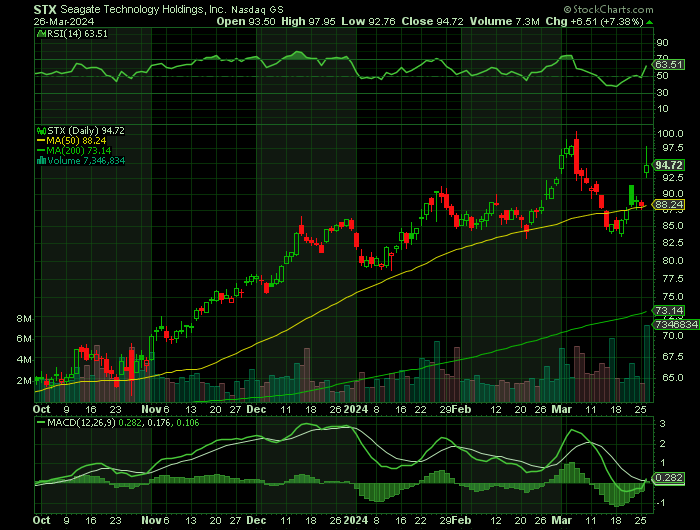Viewport: 700px width, 530px height.
Task: Click 'Seagate Technology Holdings, Inc.' company name
Action: pos(144,9)
